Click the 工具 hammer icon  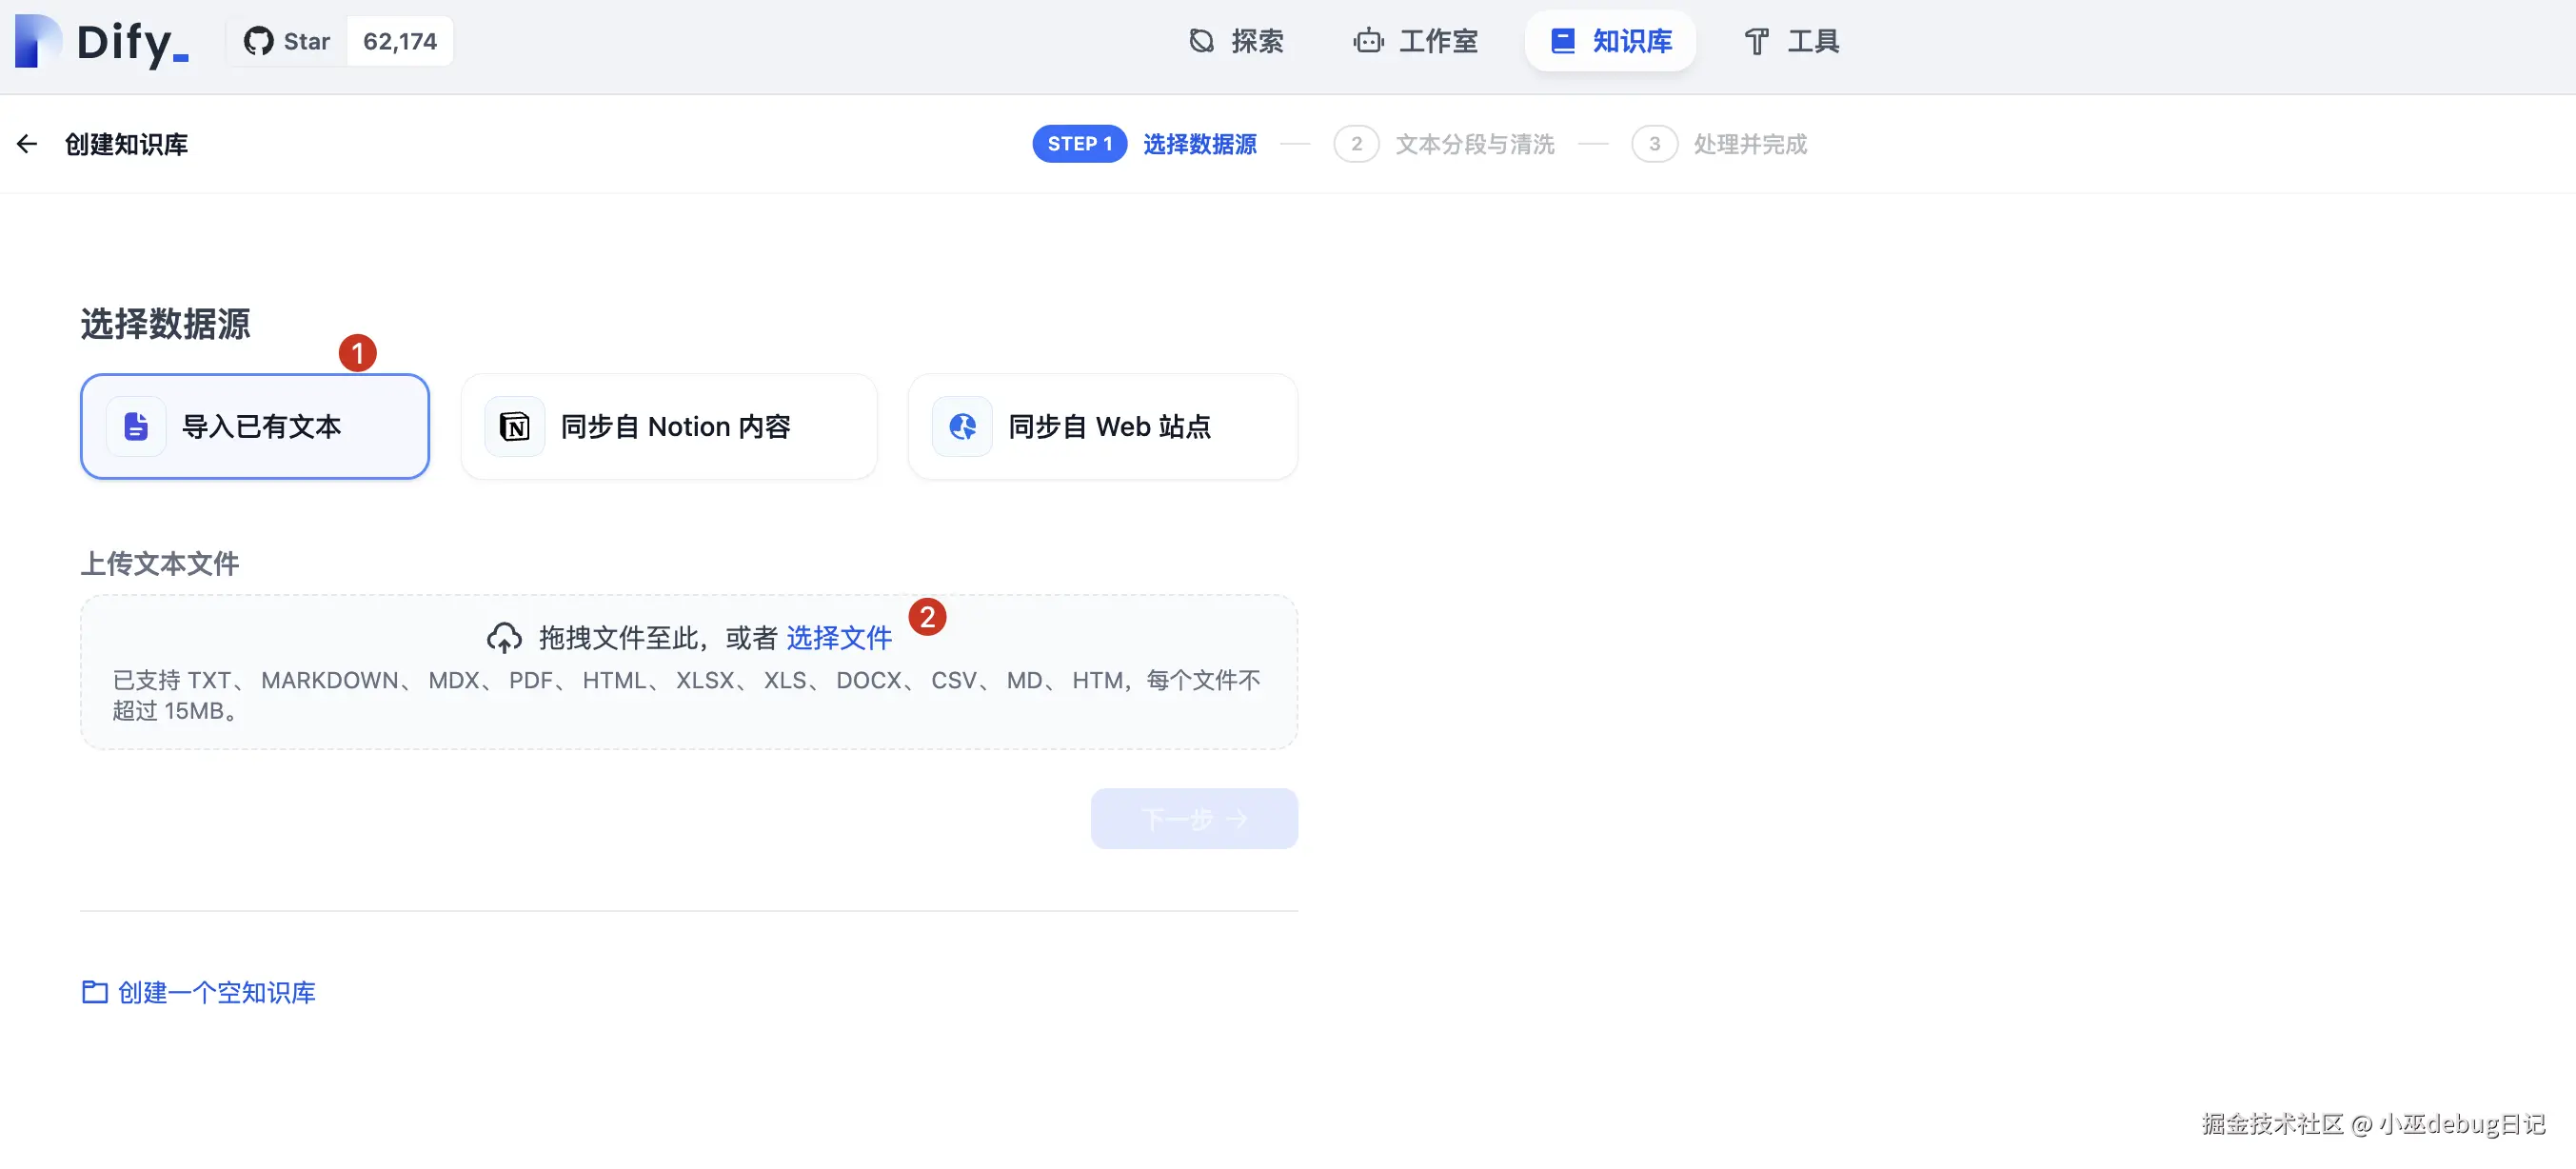1756,41
